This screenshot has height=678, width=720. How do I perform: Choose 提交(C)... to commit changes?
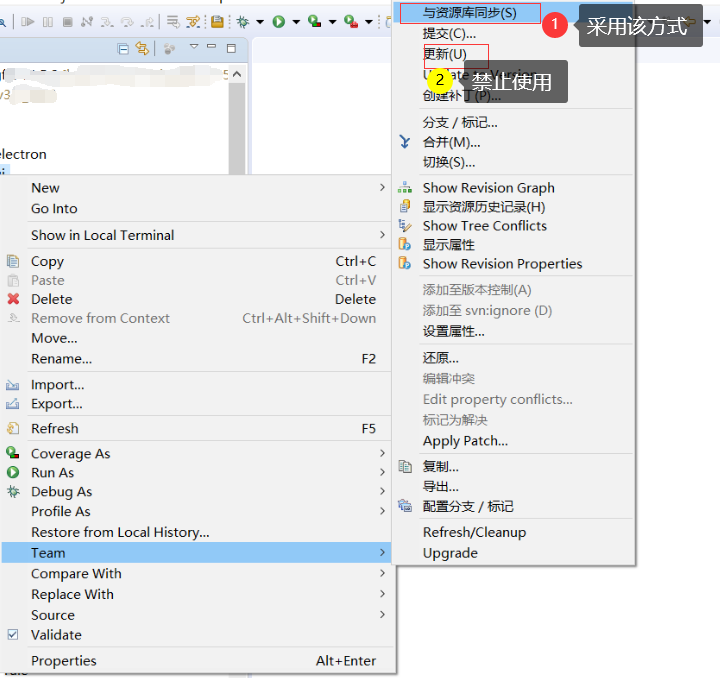449,34
